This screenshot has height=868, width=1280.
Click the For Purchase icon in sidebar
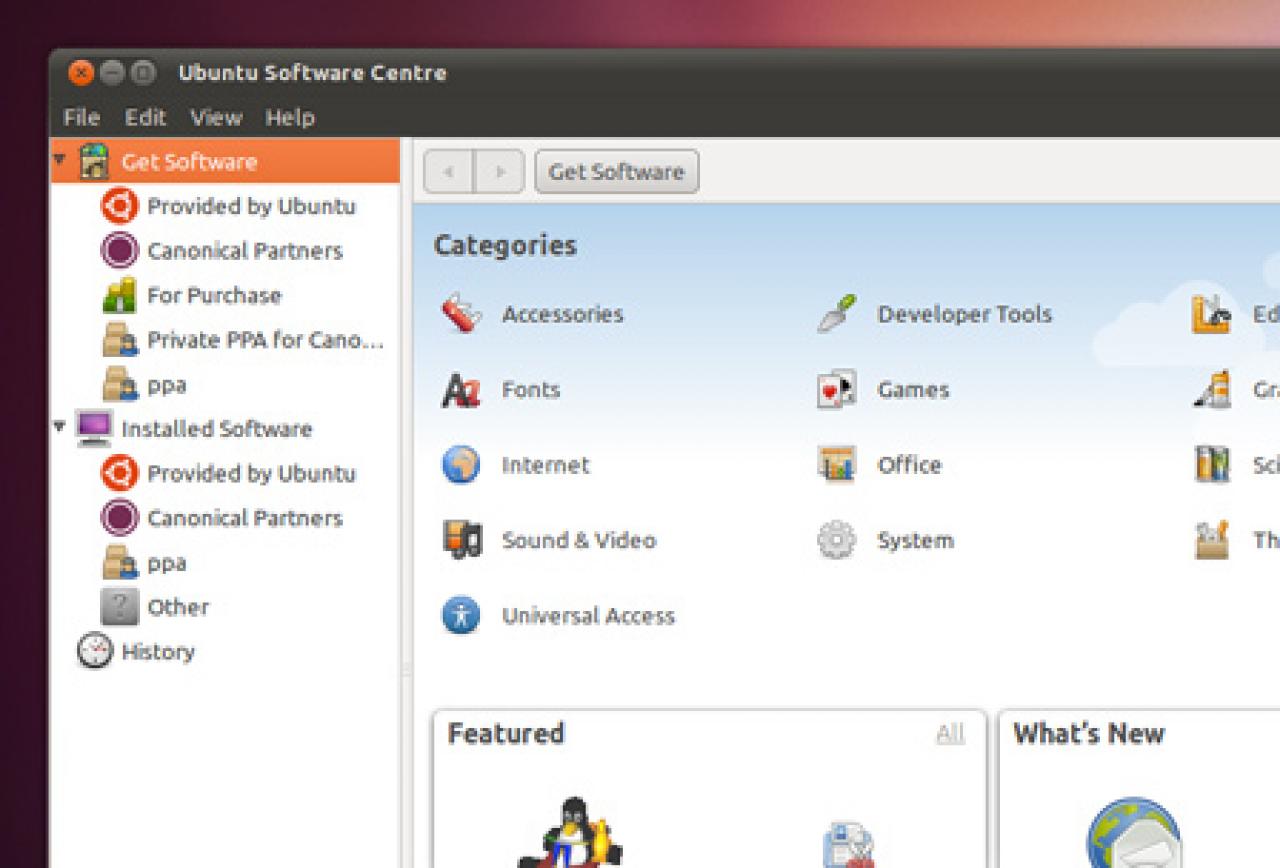tap(119, 295)
